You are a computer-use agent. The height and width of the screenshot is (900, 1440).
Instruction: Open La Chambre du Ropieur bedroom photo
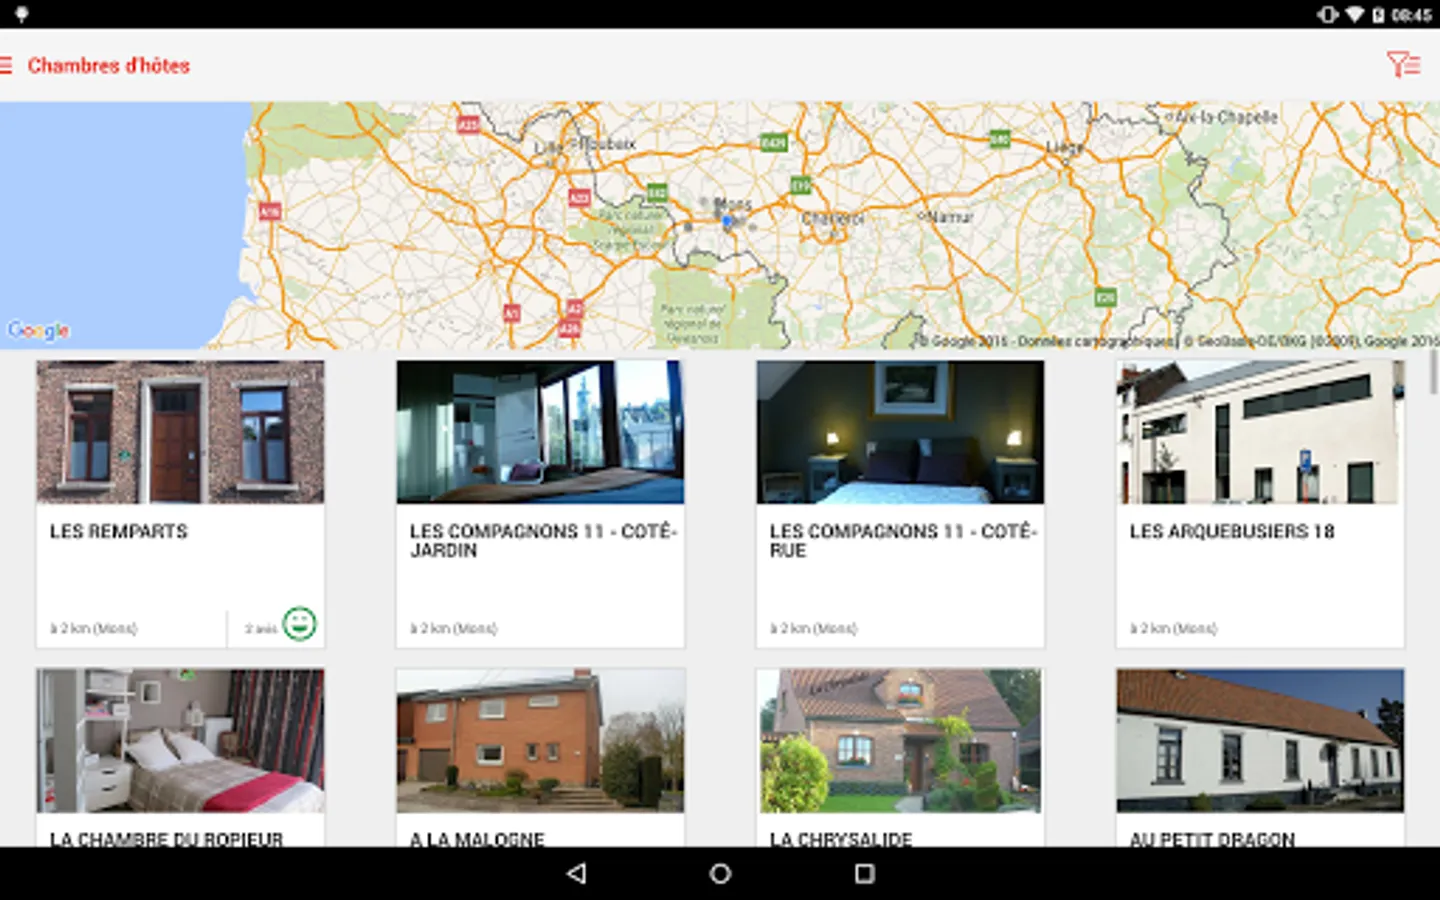pyautogui.click(x=180, y=741)
